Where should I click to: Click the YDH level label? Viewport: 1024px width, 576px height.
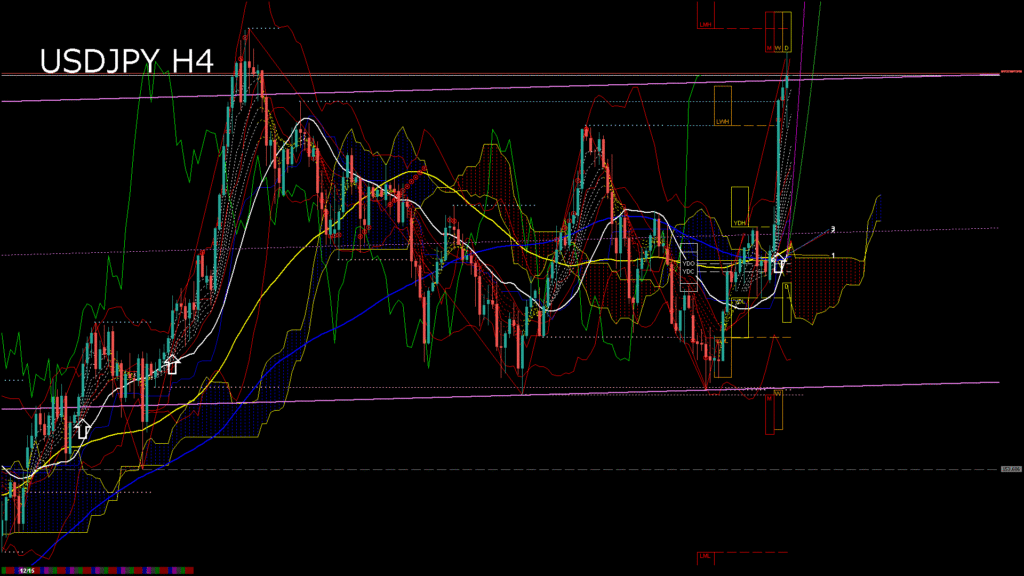pos(739,222)
